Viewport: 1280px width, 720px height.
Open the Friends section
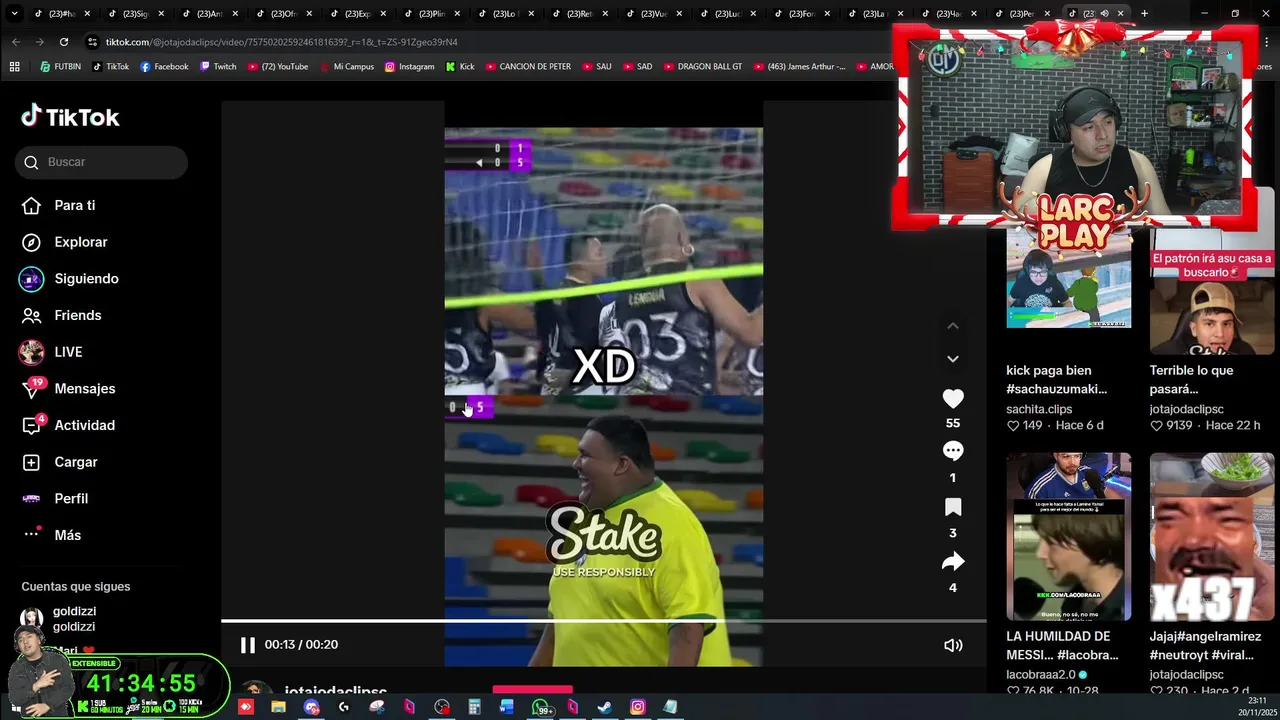[x=63, y=315]
